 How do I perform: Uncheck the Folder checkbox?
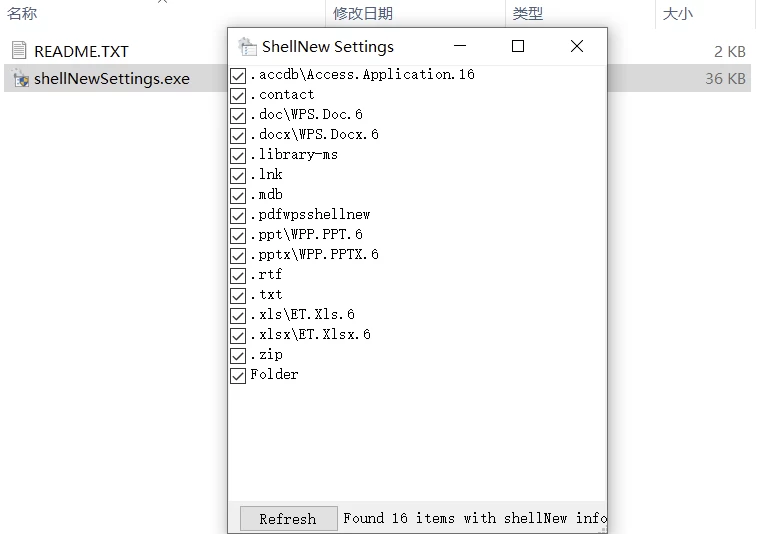coord(238,376)
